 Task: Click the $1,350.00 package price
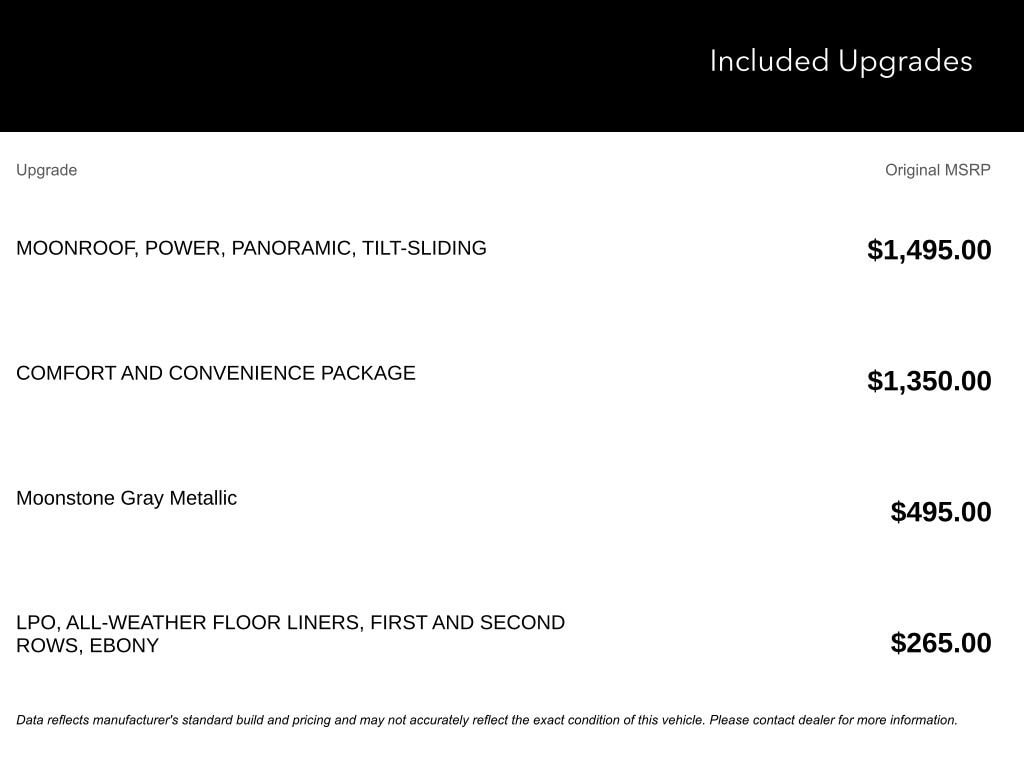[x=929, y=381]
